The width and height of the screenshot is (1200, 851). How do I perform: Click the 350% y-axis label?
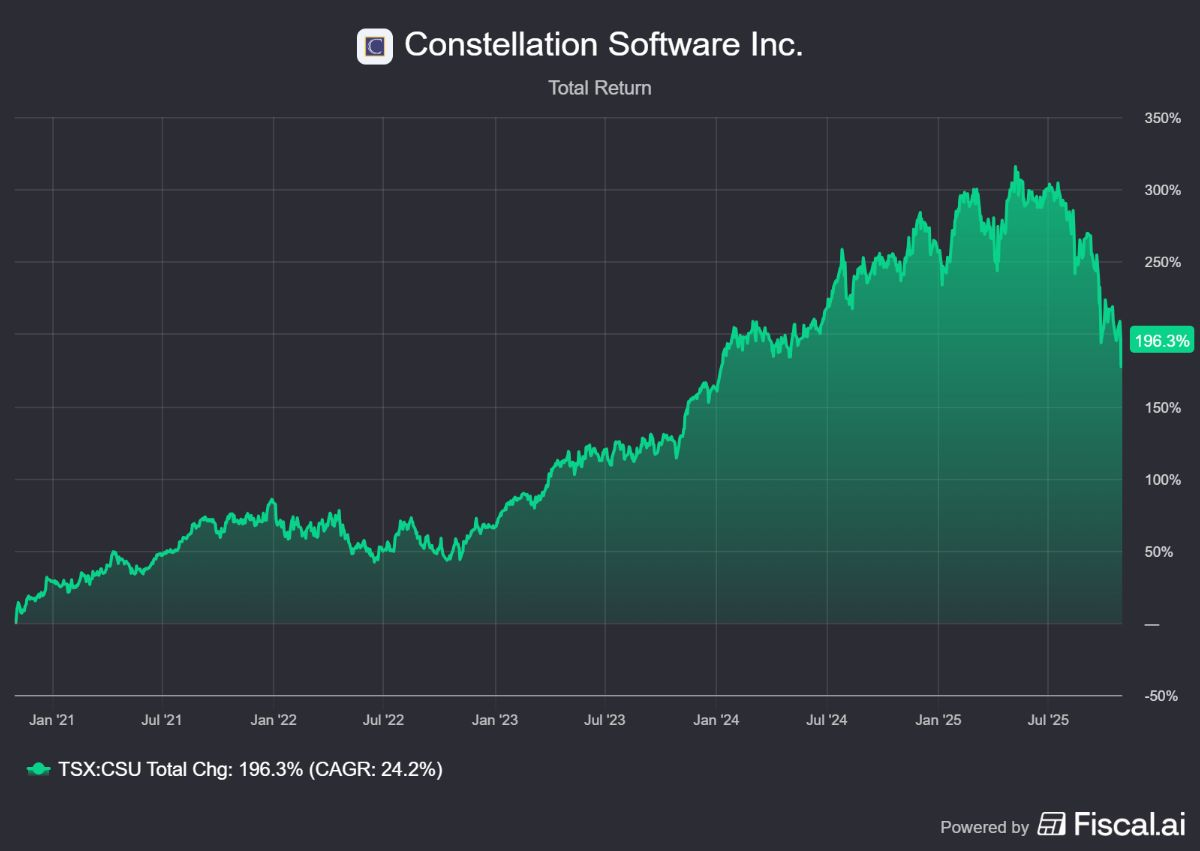pos(1162,118)
